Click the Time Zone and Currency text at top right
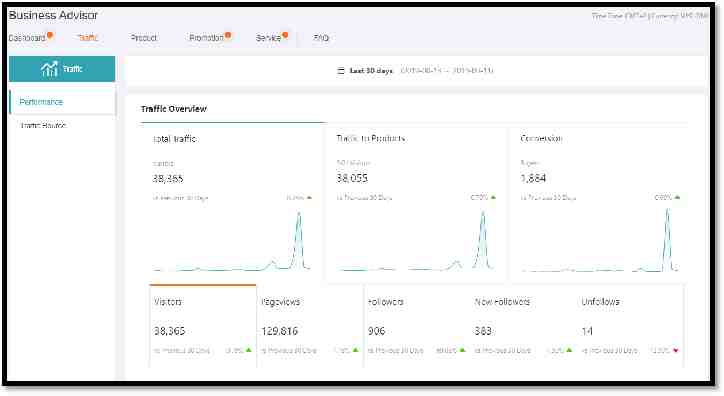This screenshot has height=396, width=724. [649, 16]
